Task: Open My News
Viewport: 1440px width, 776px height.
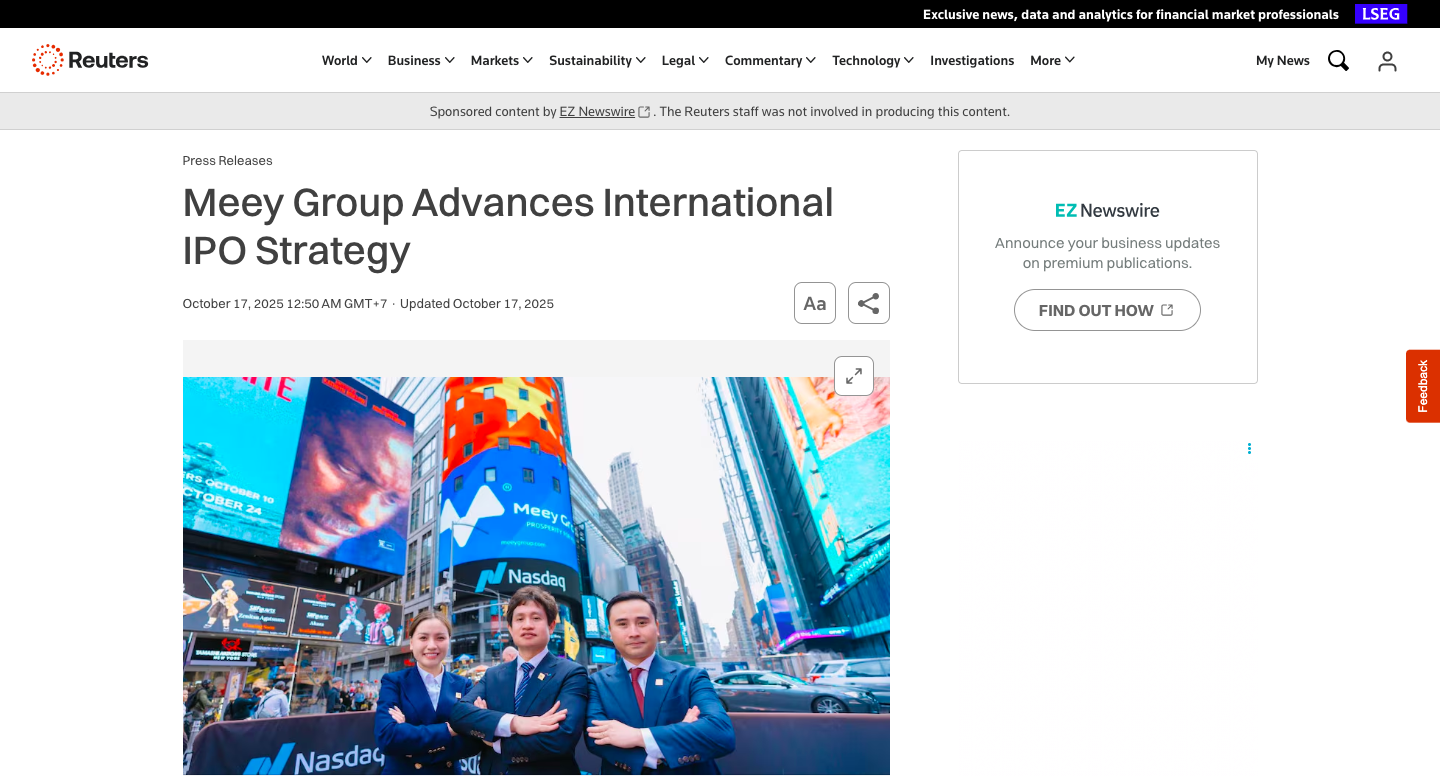Action: pyautogui.click(x=1282, y=60)
